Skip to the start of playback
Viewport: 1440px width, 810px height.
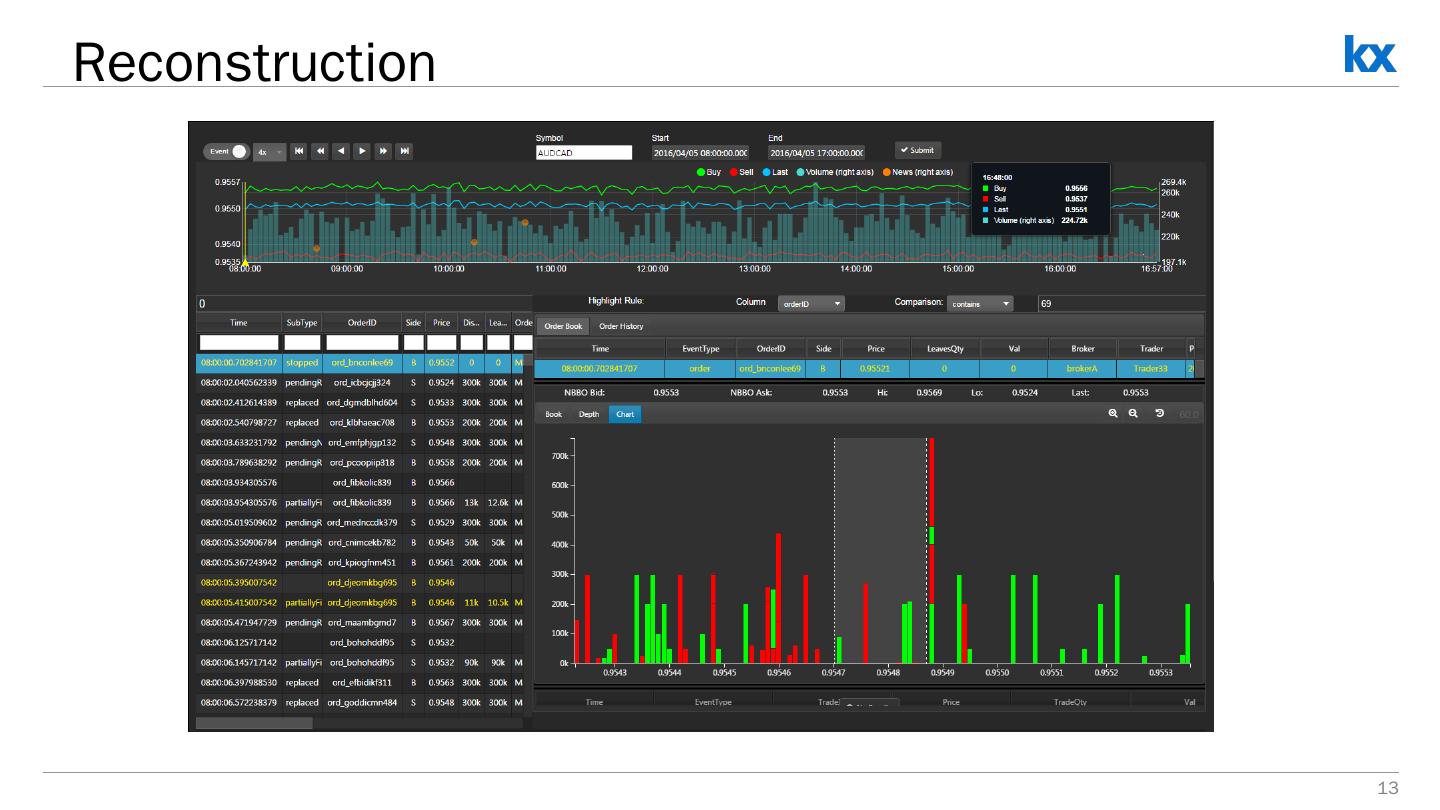[x=299, y=152]
